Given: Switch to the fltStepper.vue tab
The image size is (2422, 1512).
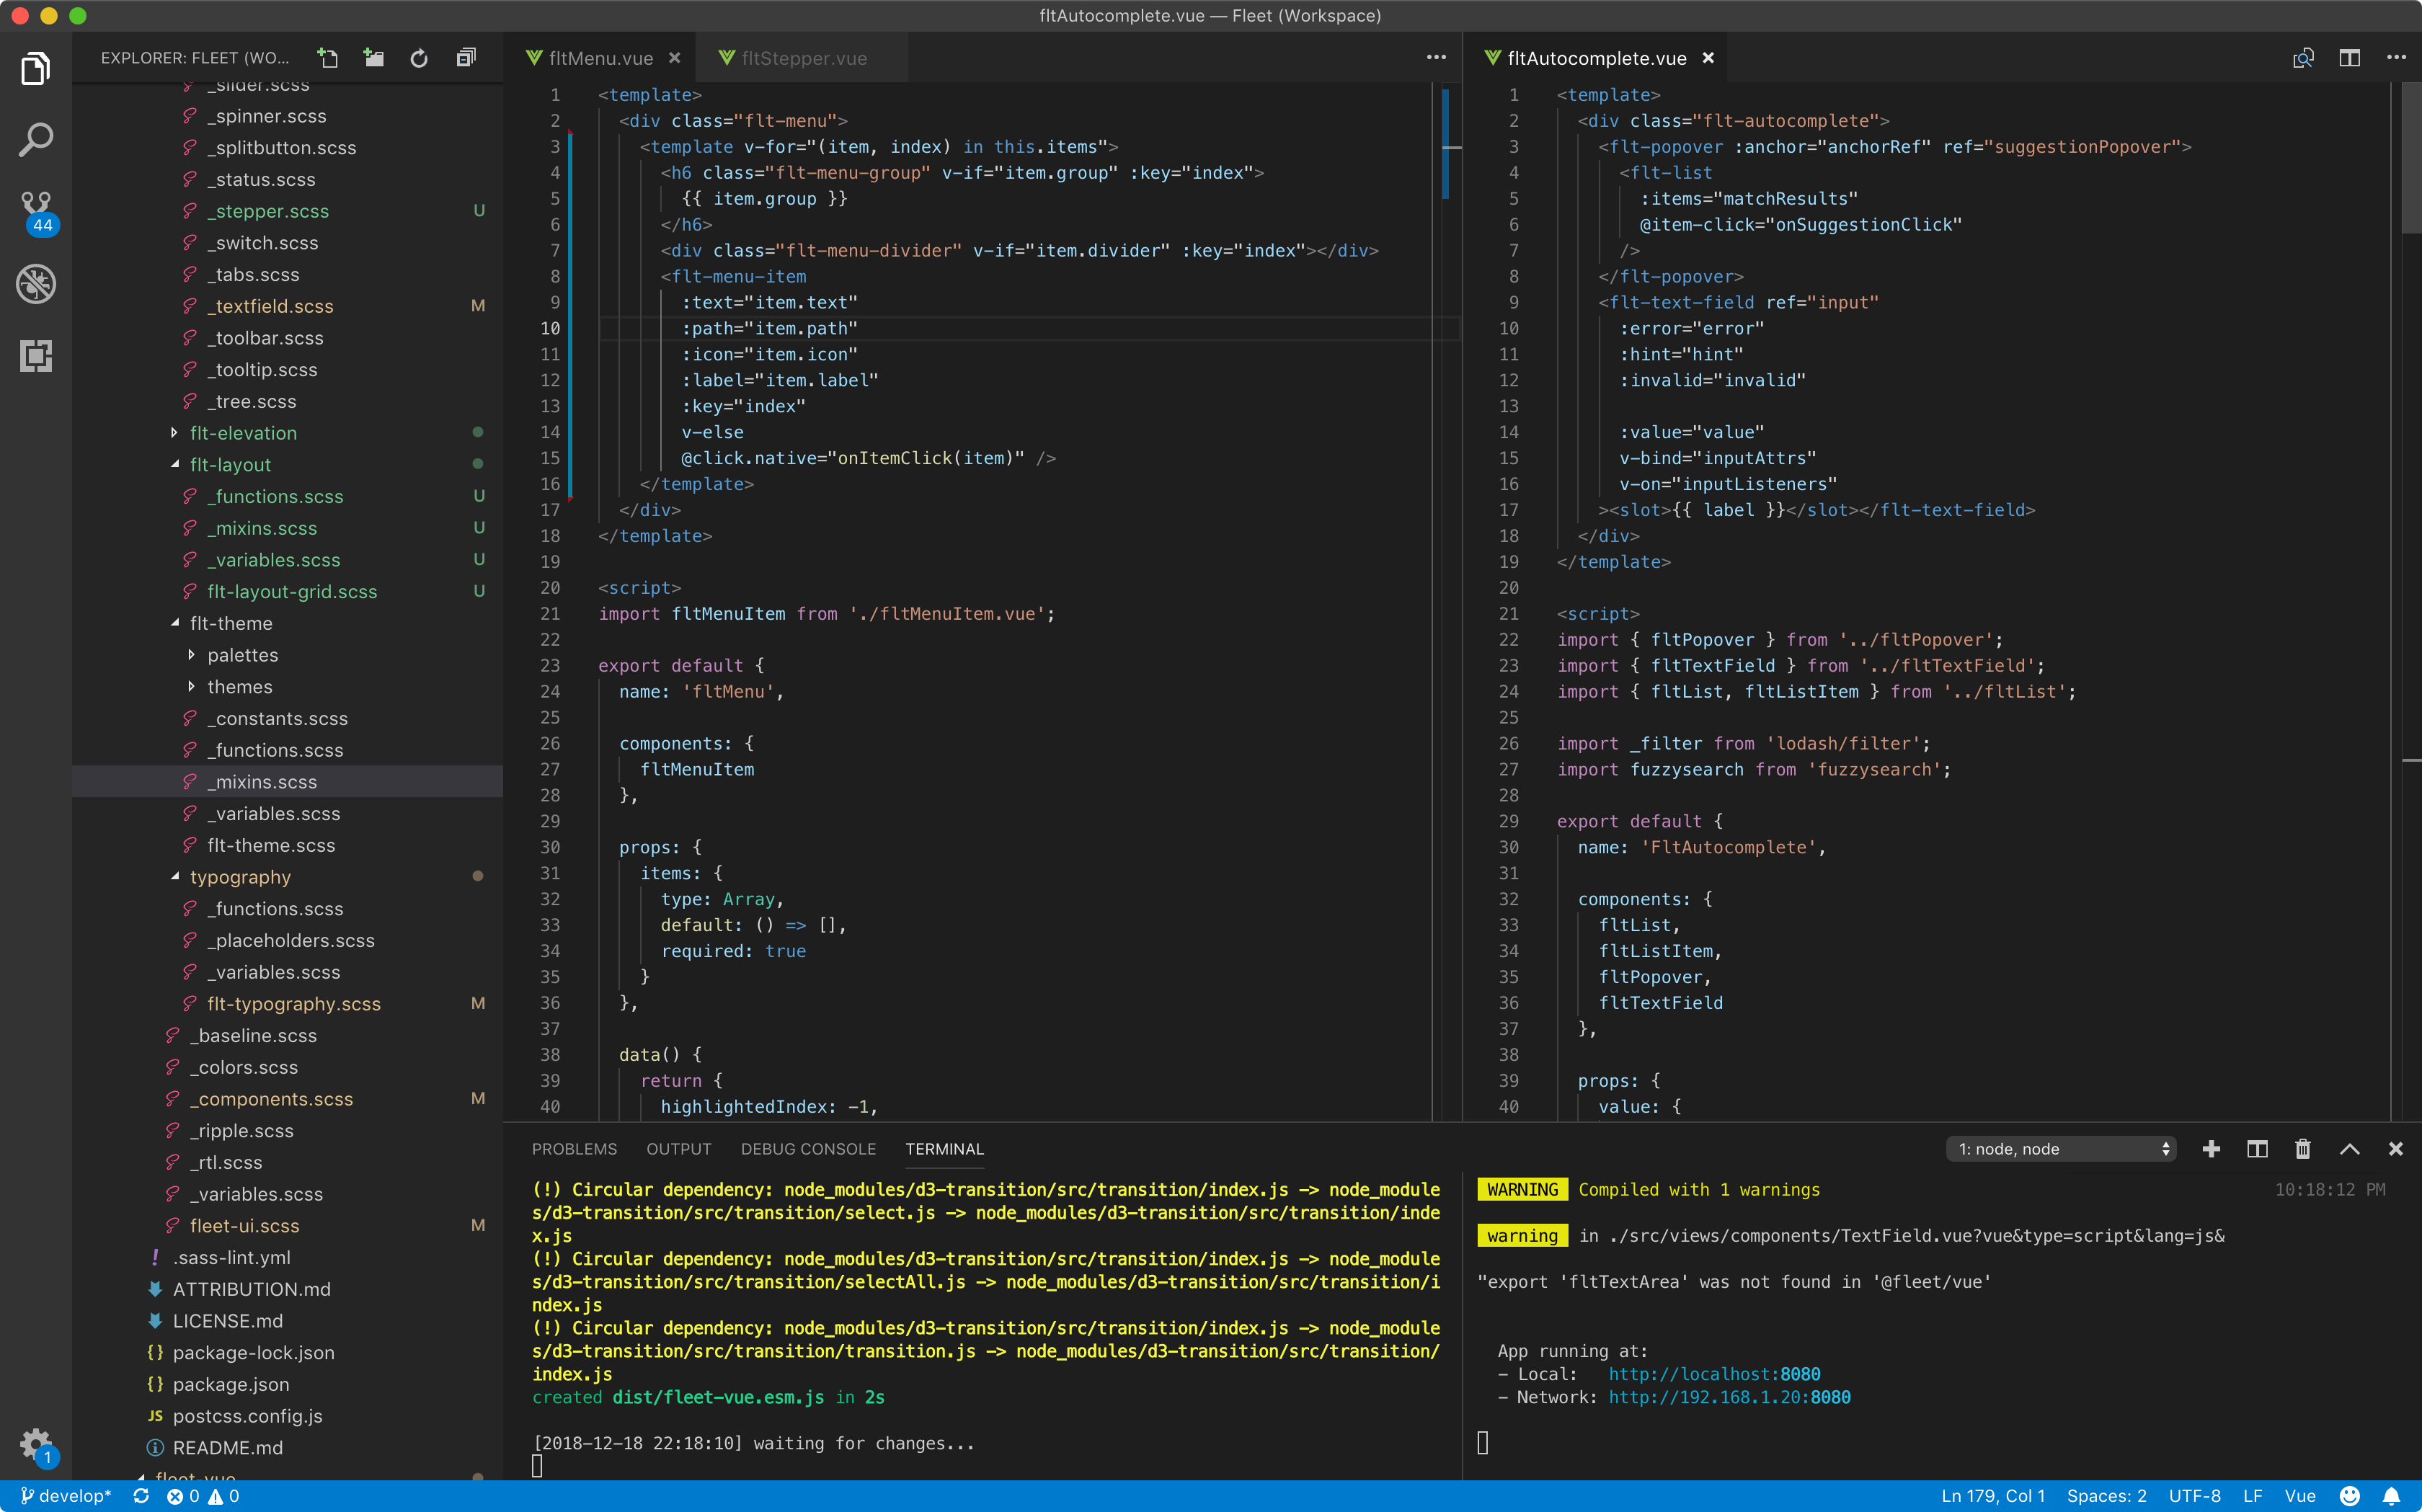Looking at the screenshot, I should (803, 58).
